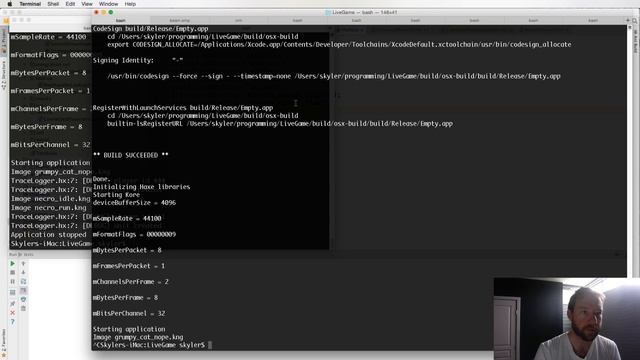Clear console with the trash icon
The image size is (640, 360).
coord(23,308)
